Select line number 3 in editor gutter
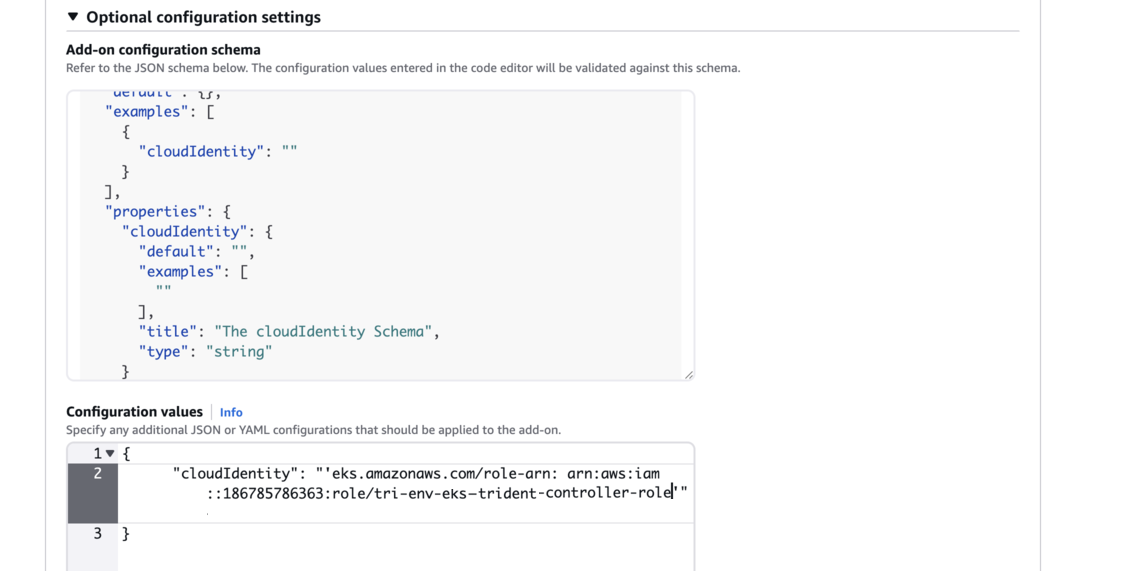The width and height of the screenshot is (1123, 571). coord(97,534)
